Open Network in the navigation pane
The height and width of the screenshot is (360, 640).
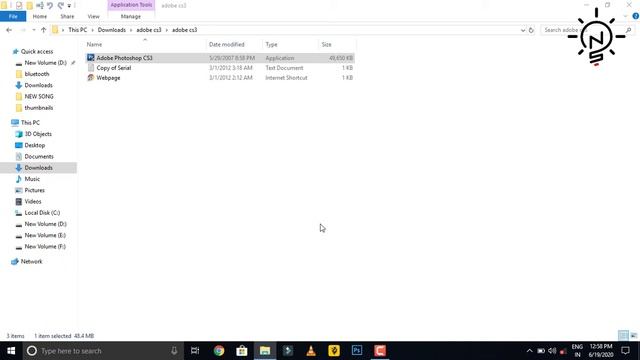click(x=31, y=261)
